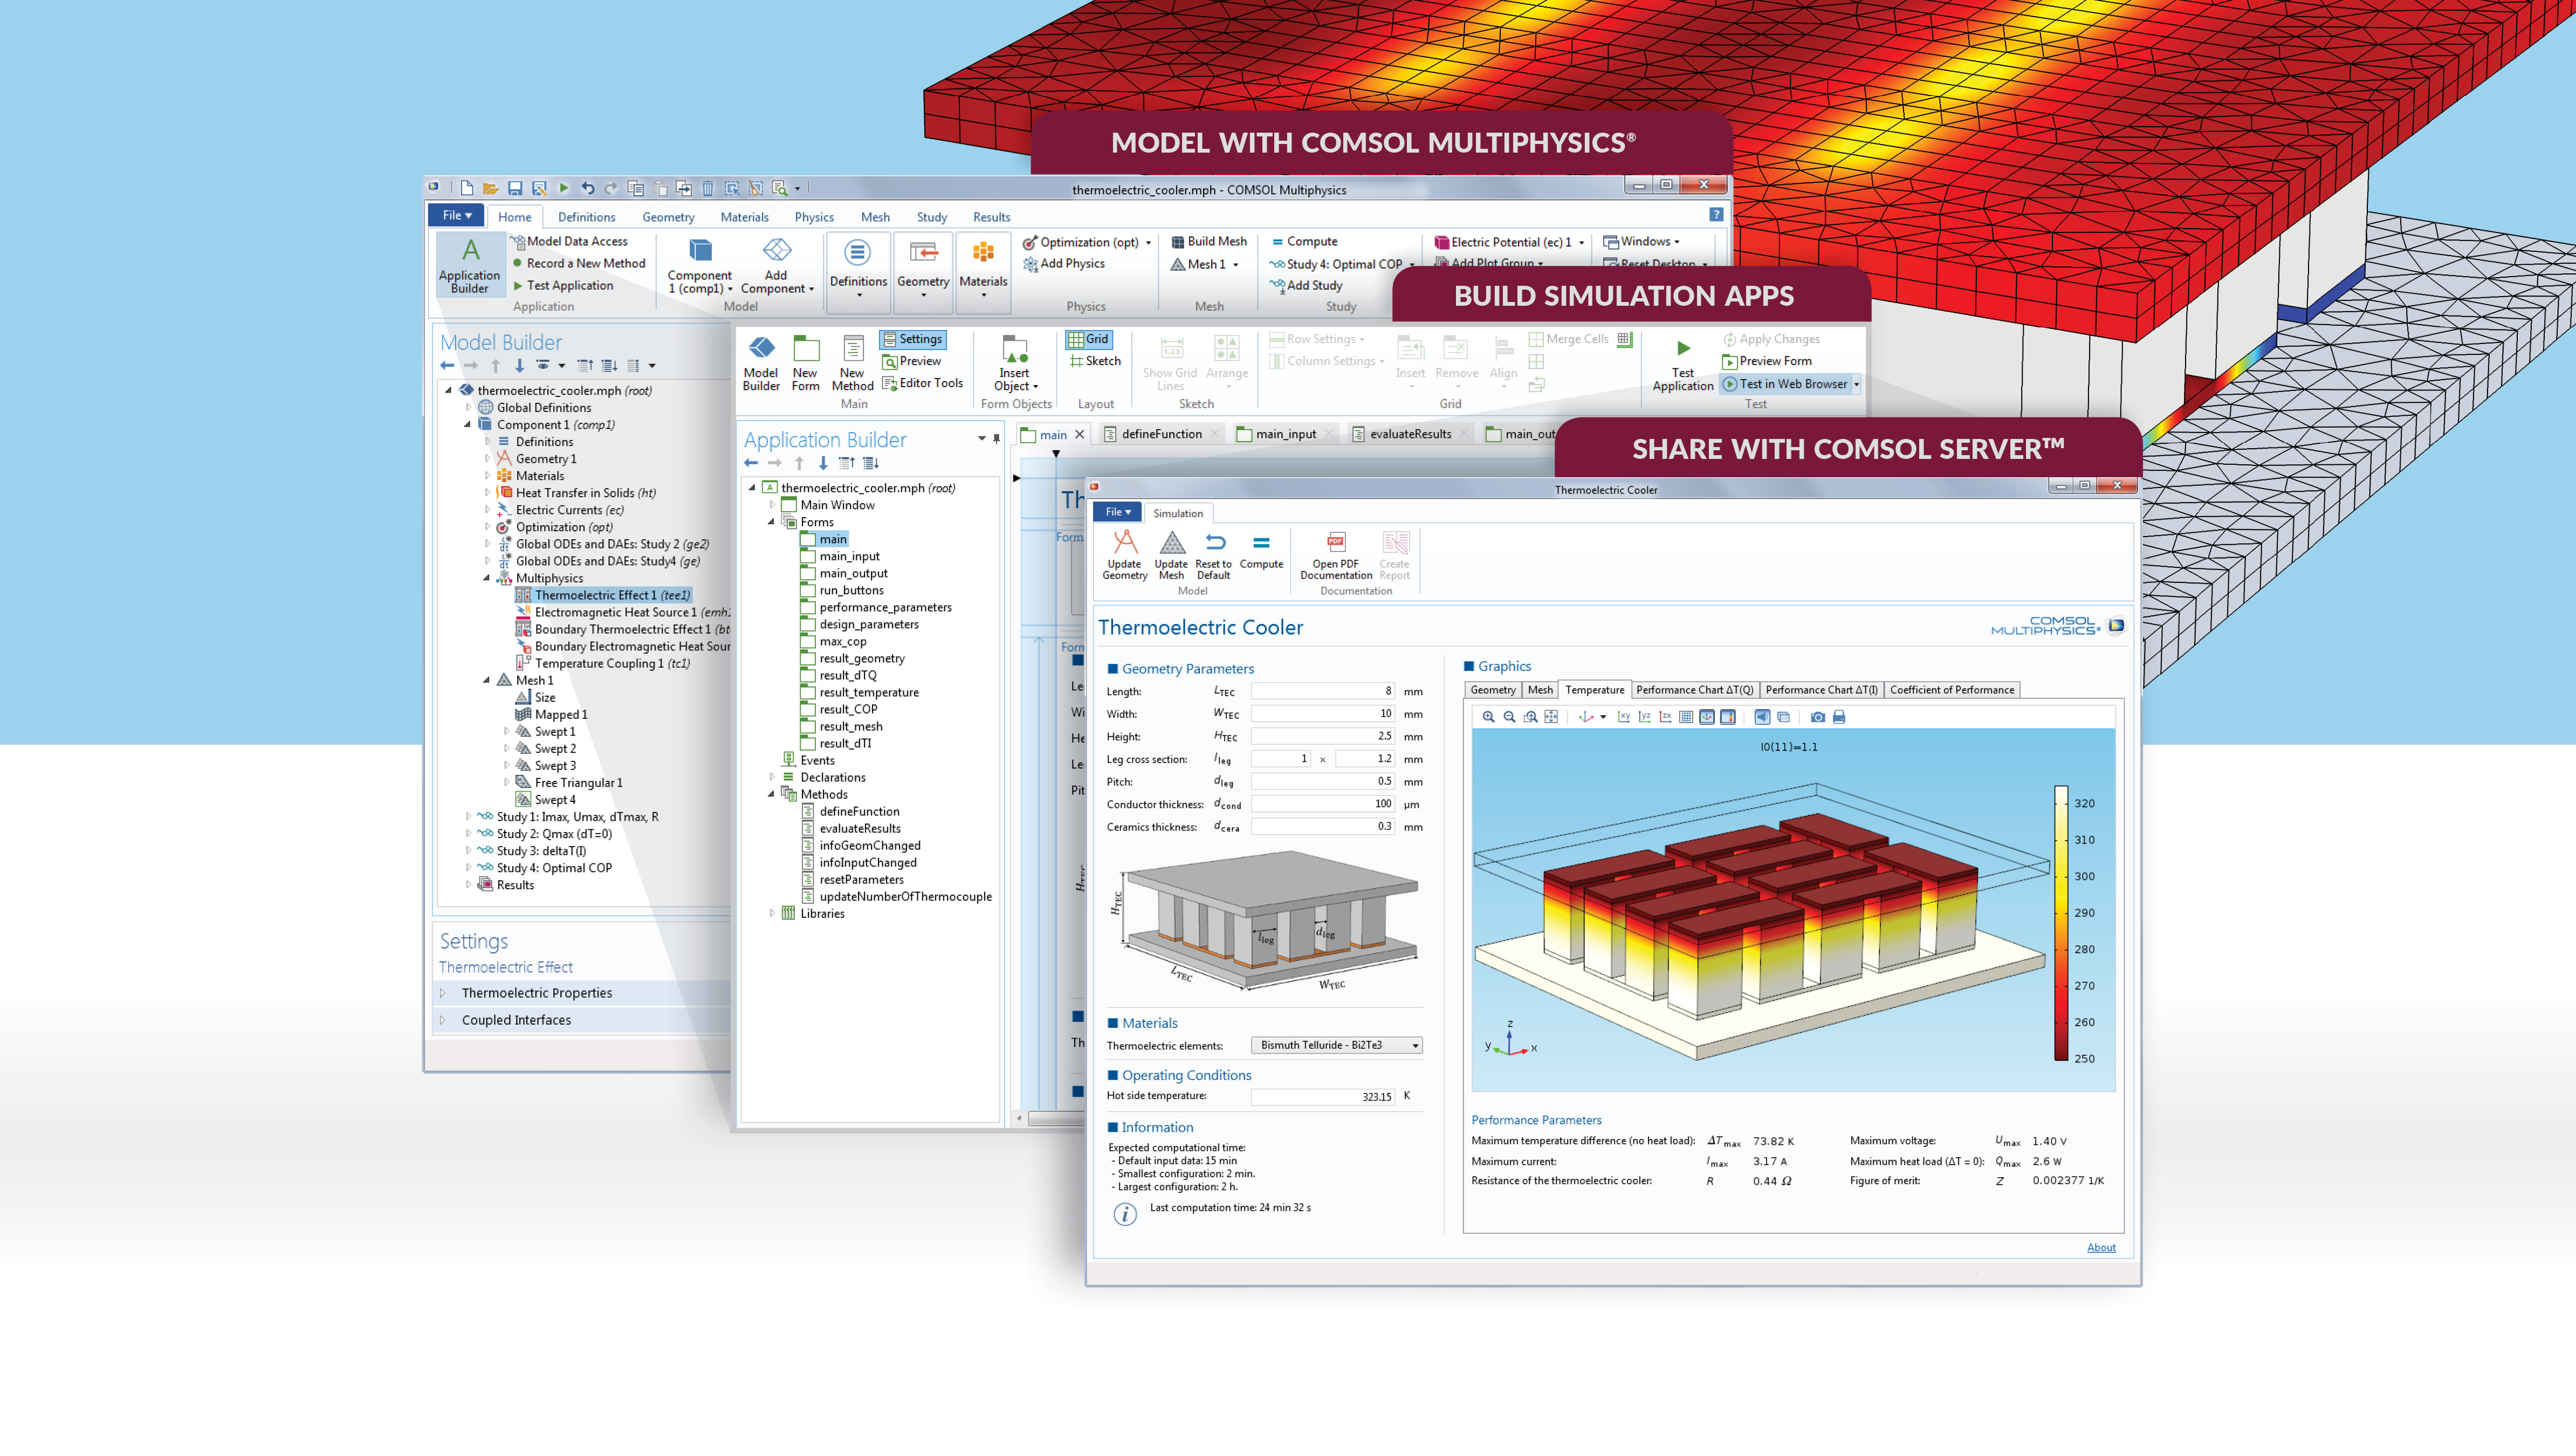Screen dimensions: 2576x1456
Task: Click Add Study button
Action: (1305, 285)
